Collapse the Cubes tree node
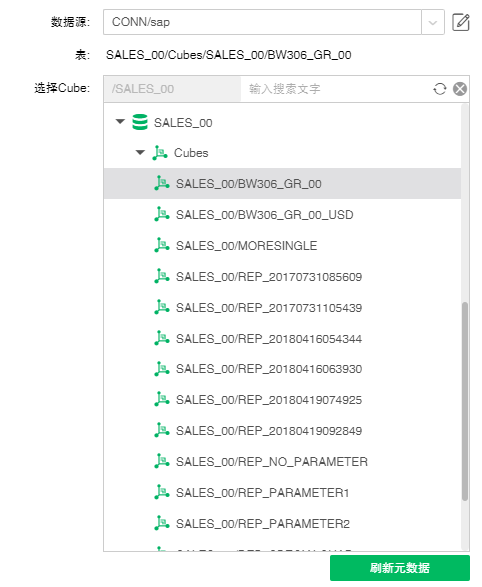 coord(140,152)
